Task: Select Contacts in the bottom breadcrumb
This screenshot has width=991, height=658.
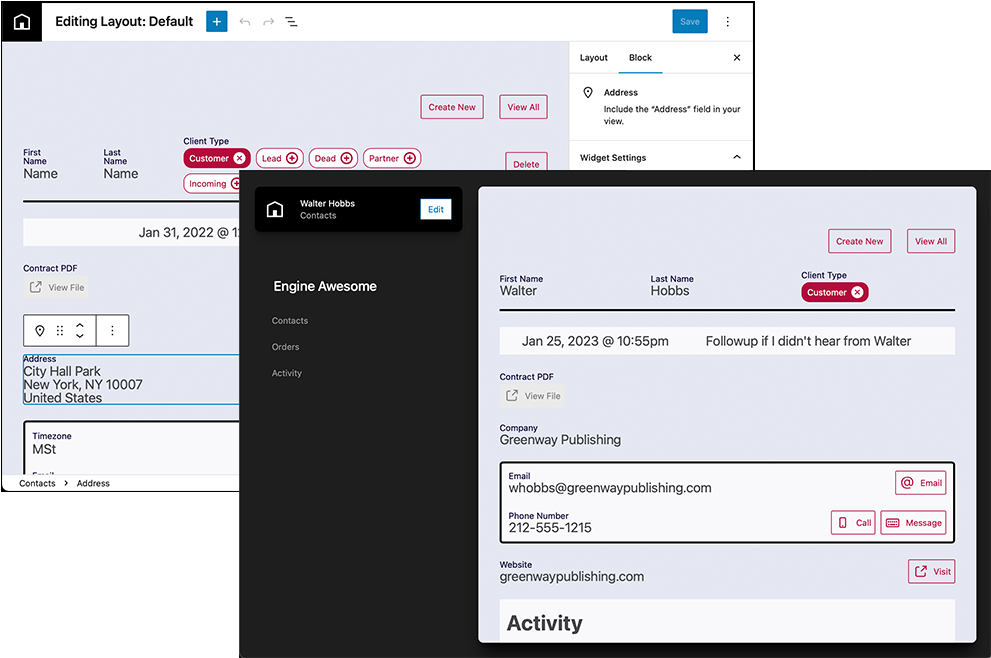Action: (x=38, y=483)
